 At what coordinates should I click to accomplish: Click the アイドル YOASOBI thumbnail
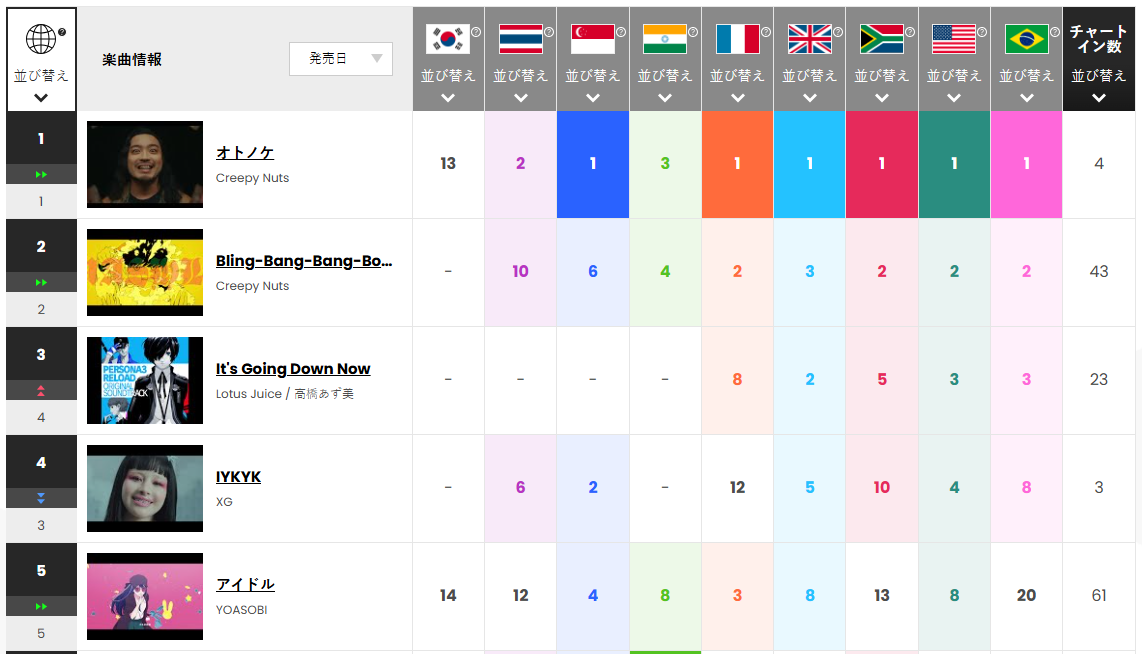145,596
